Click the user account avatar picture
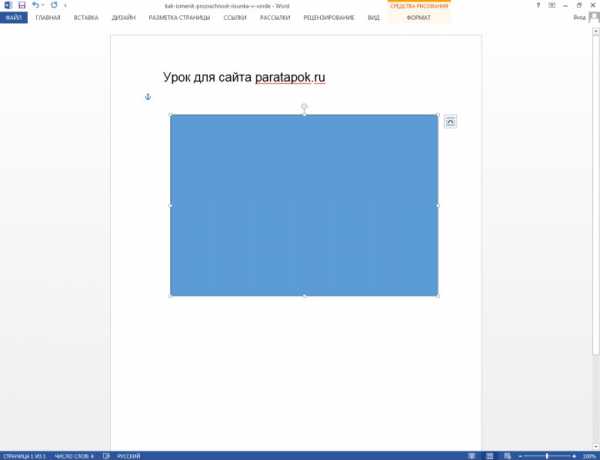Screen dimensions: 600x460 click(593, 18)
